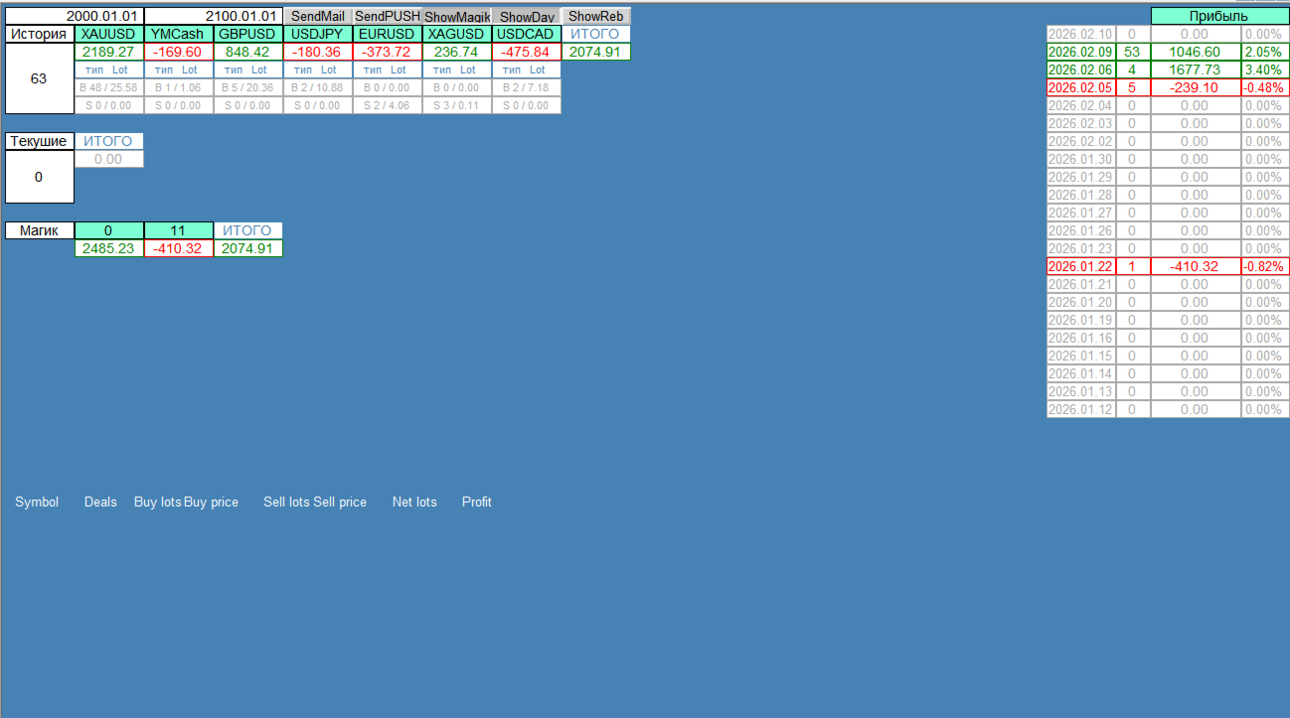Click XAGUSD profit value 236.74
1290x718 pixels.
[x=457, y=52]
